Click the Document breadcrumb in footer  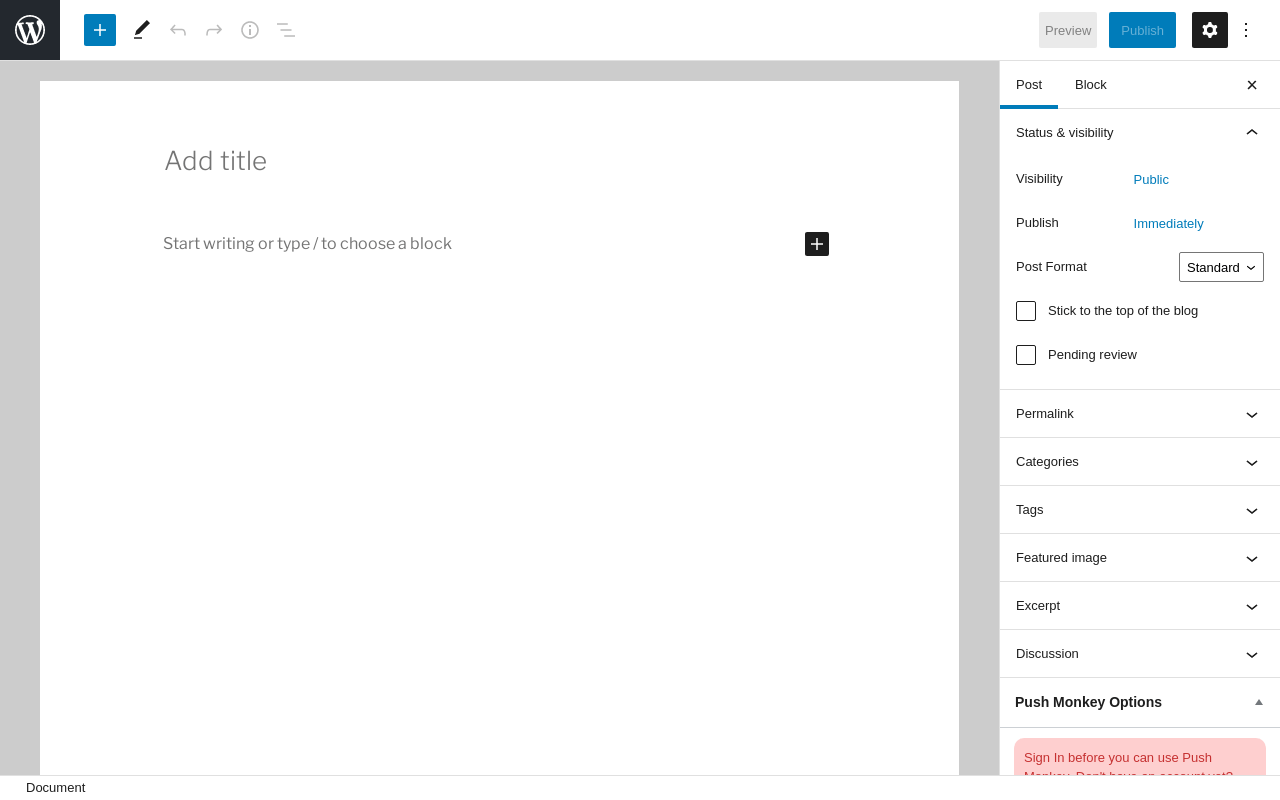(56, 788)
